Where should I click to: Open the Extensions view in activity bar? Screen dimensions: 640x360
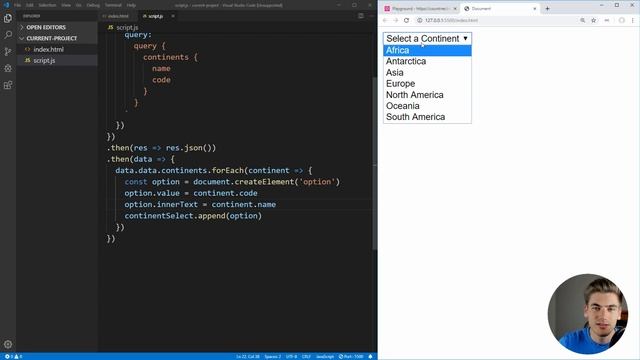8,85
